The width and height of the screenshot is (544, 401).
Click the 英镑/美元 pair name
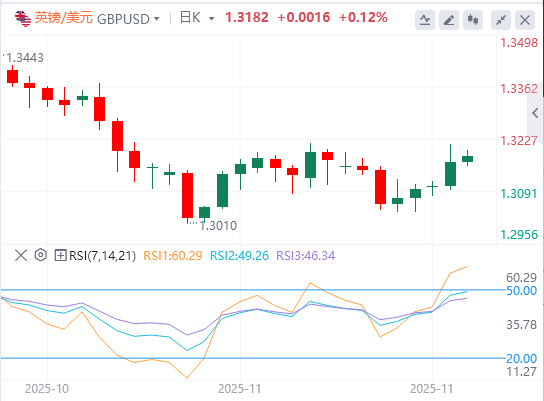[63, 18]
